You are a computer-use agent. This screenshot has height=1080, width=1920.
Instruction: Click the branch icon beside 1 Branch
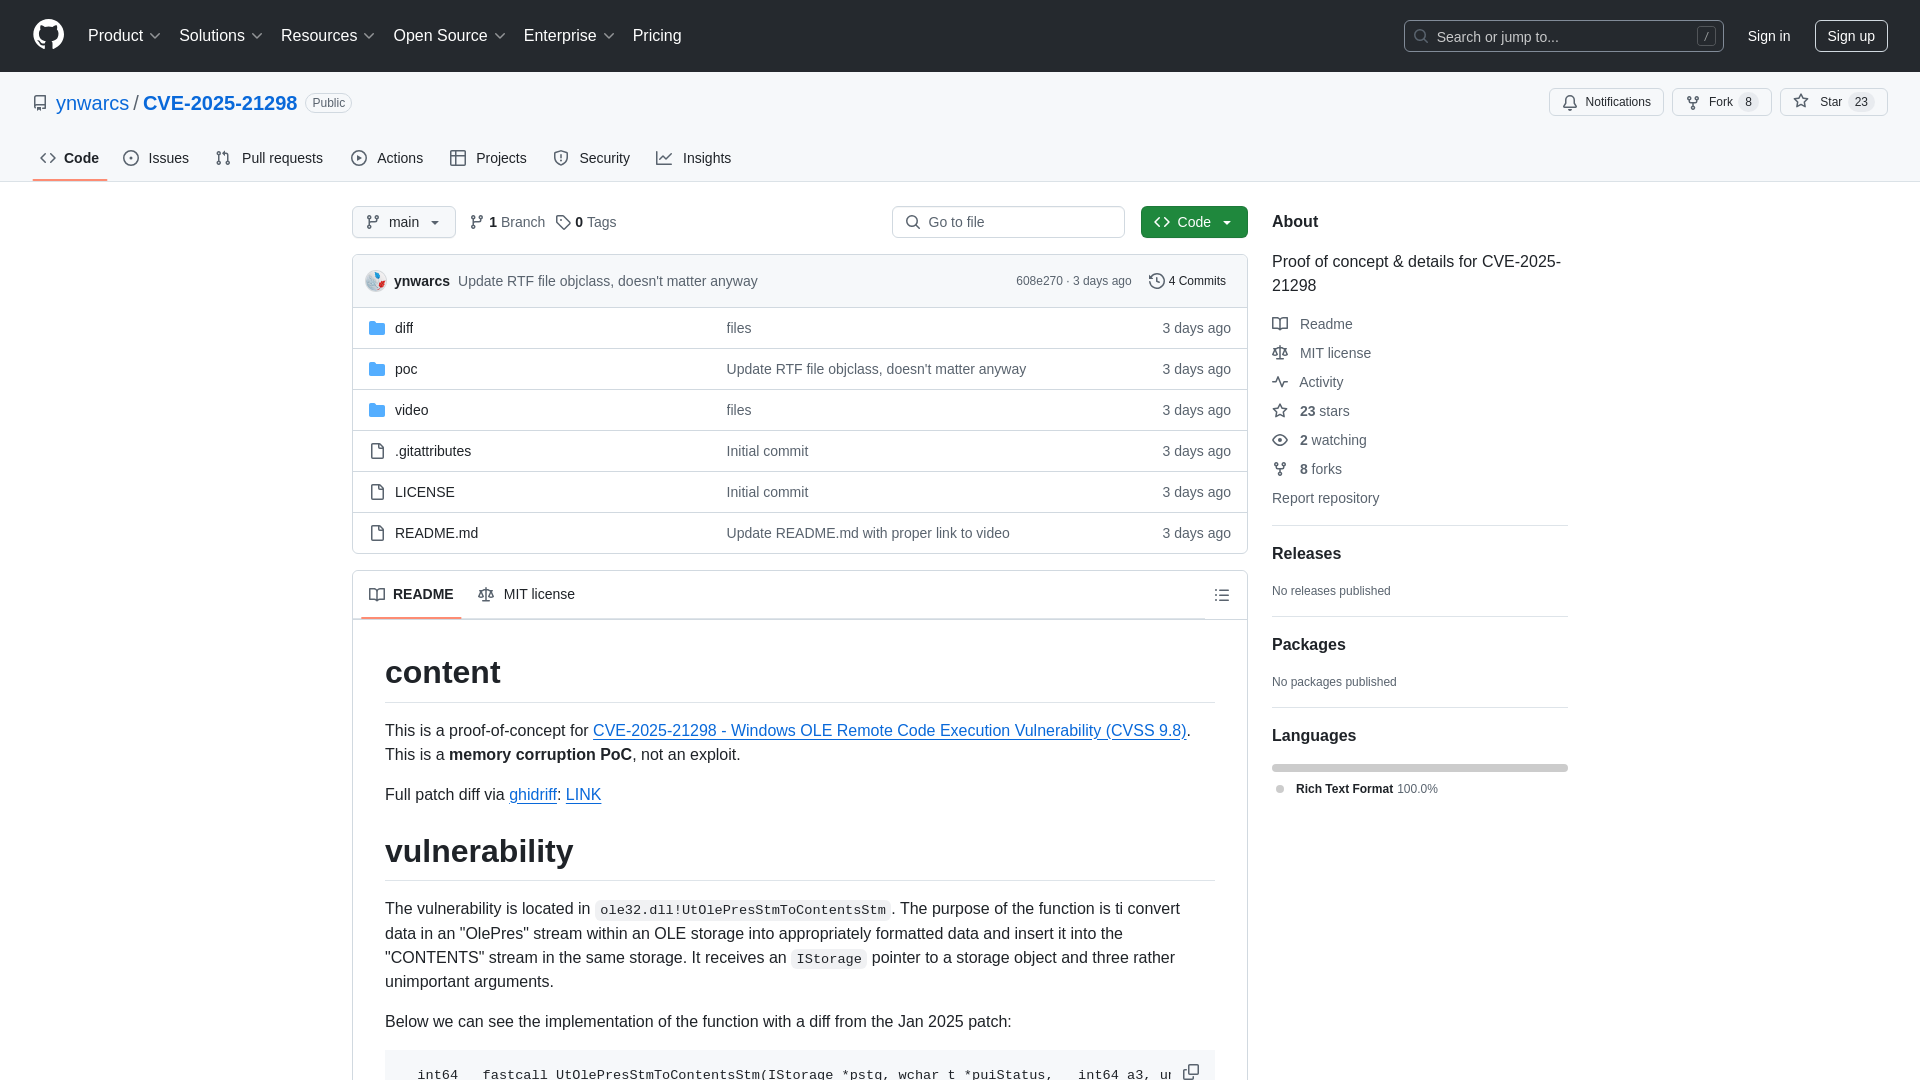477,222
